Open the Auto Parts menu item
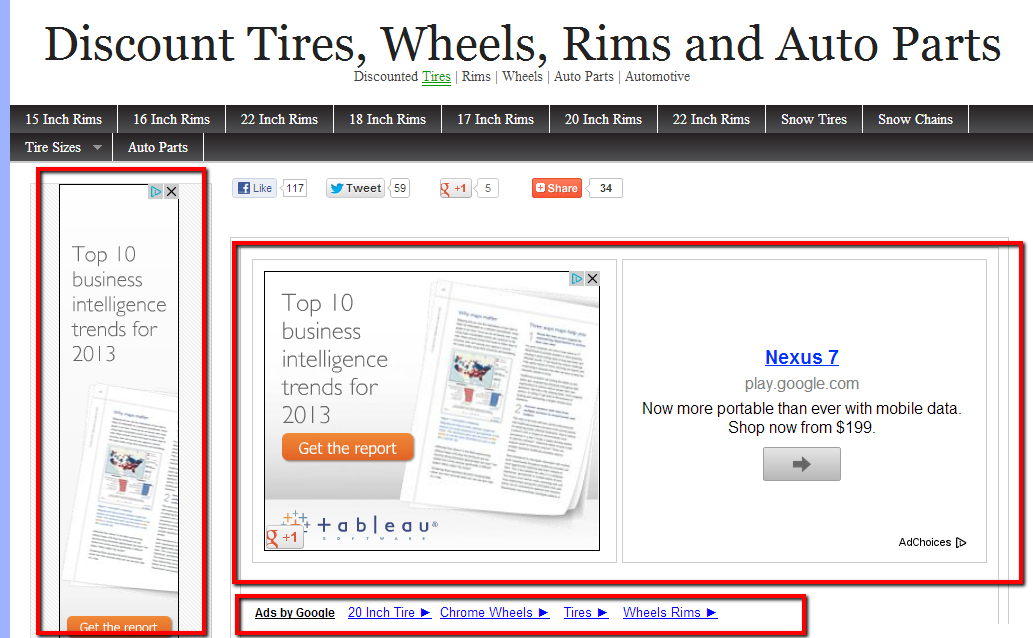This screenshot has width=1033, height=638. click(158, 147)
